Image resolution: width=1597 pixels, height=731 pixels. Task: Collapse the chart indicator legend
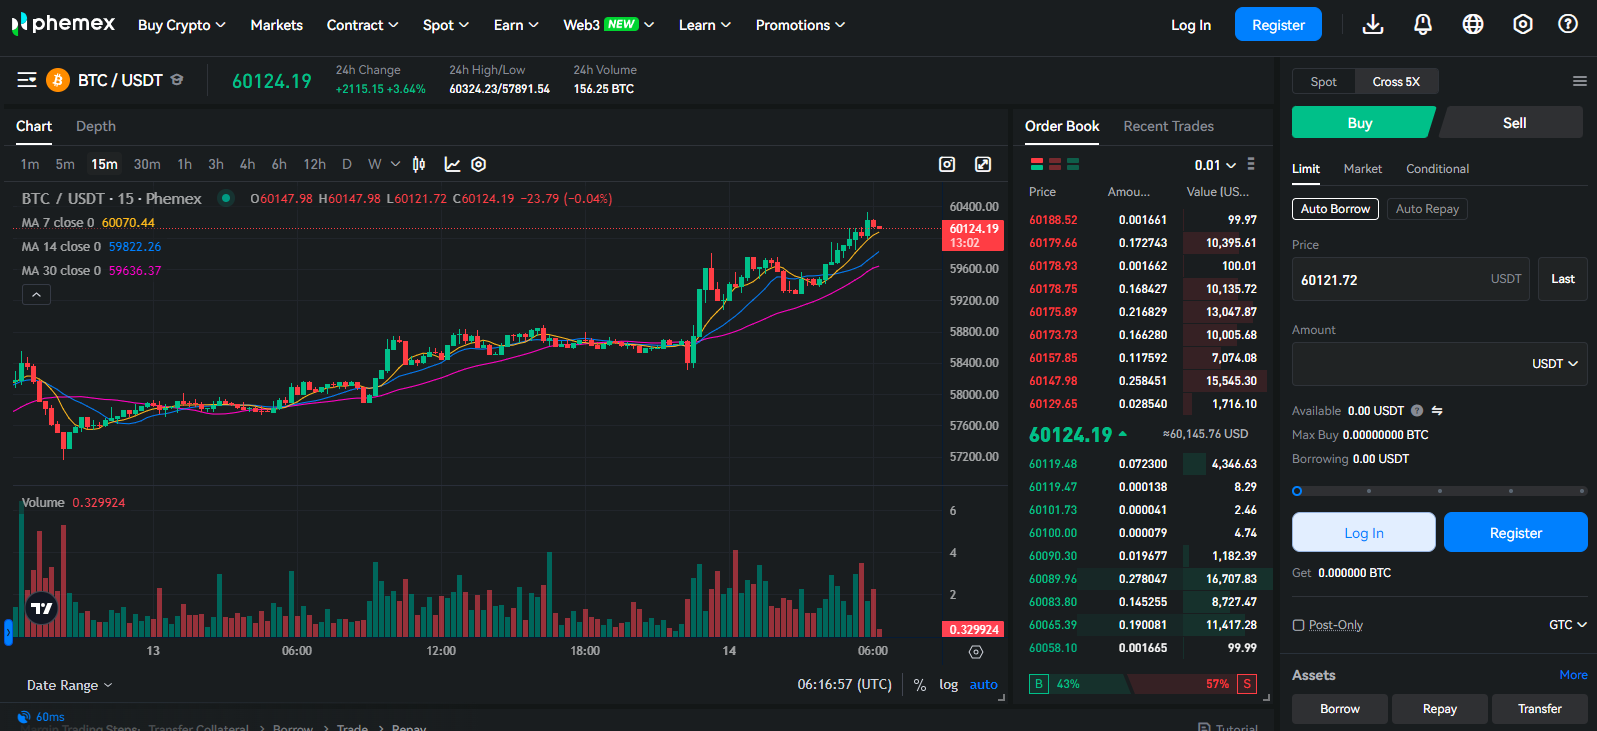pos(36,295)
